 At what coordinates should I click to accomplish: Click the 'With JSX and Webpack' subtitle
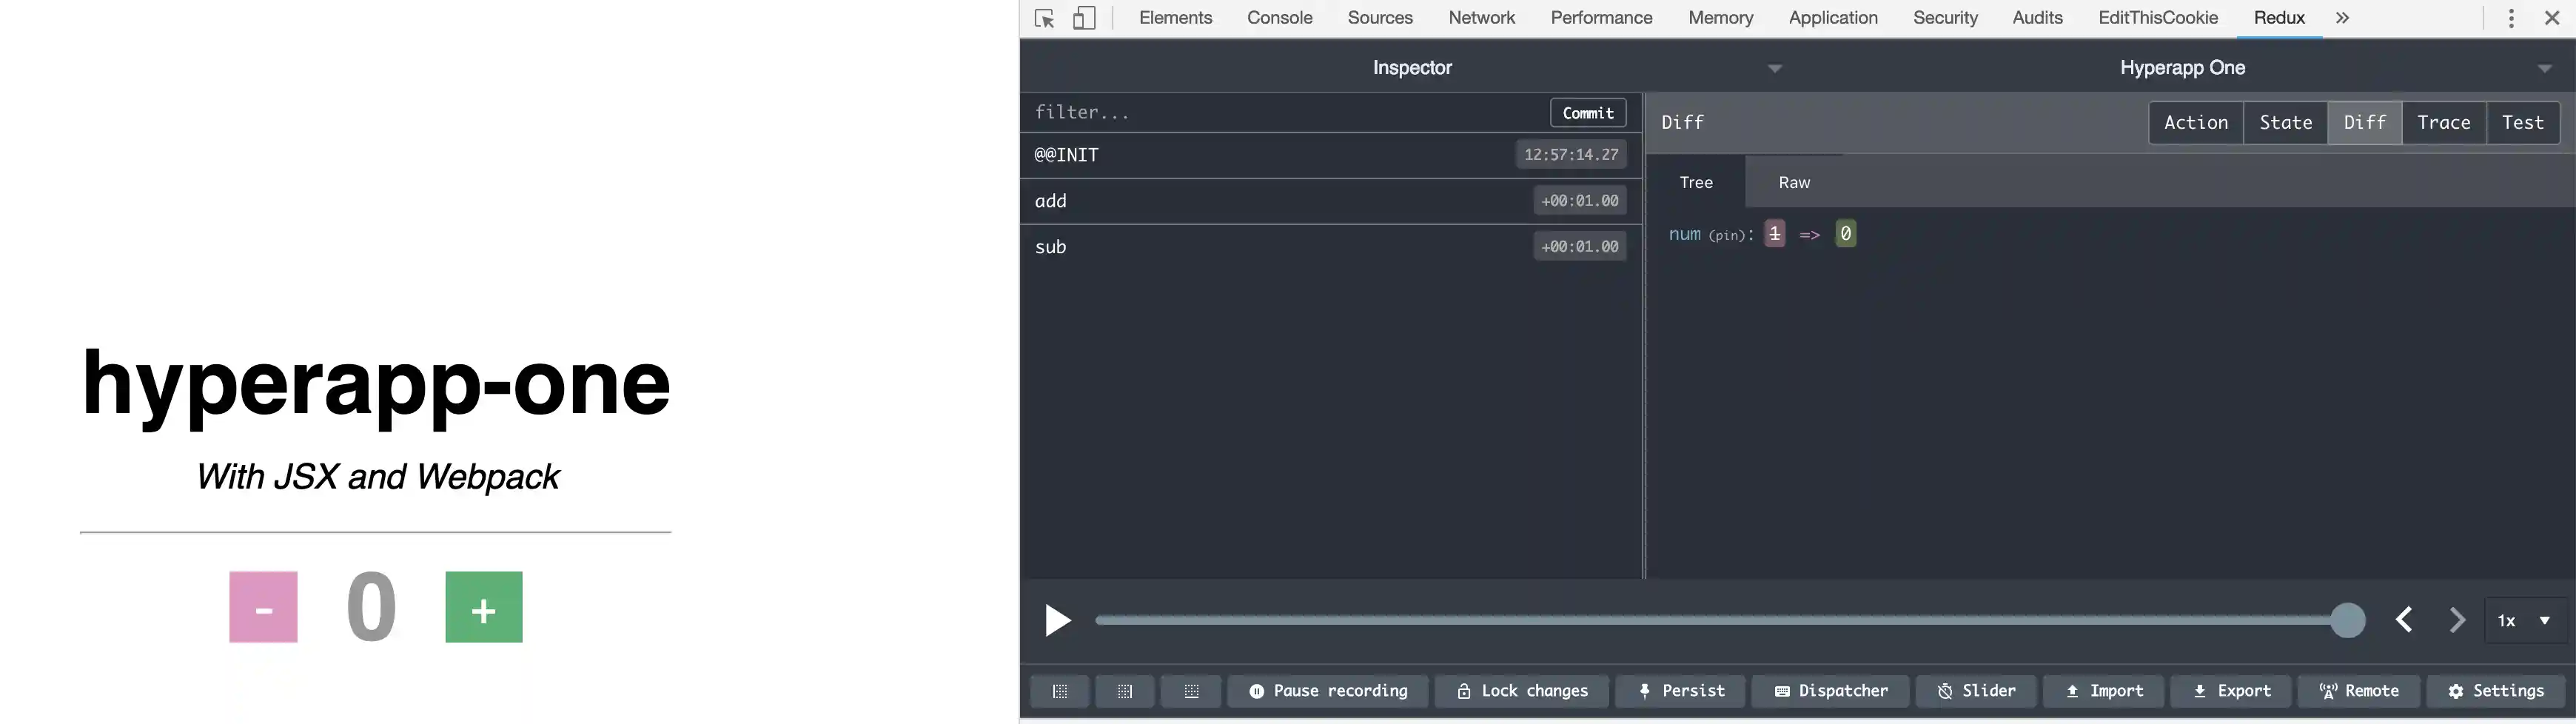coord(377,477)
